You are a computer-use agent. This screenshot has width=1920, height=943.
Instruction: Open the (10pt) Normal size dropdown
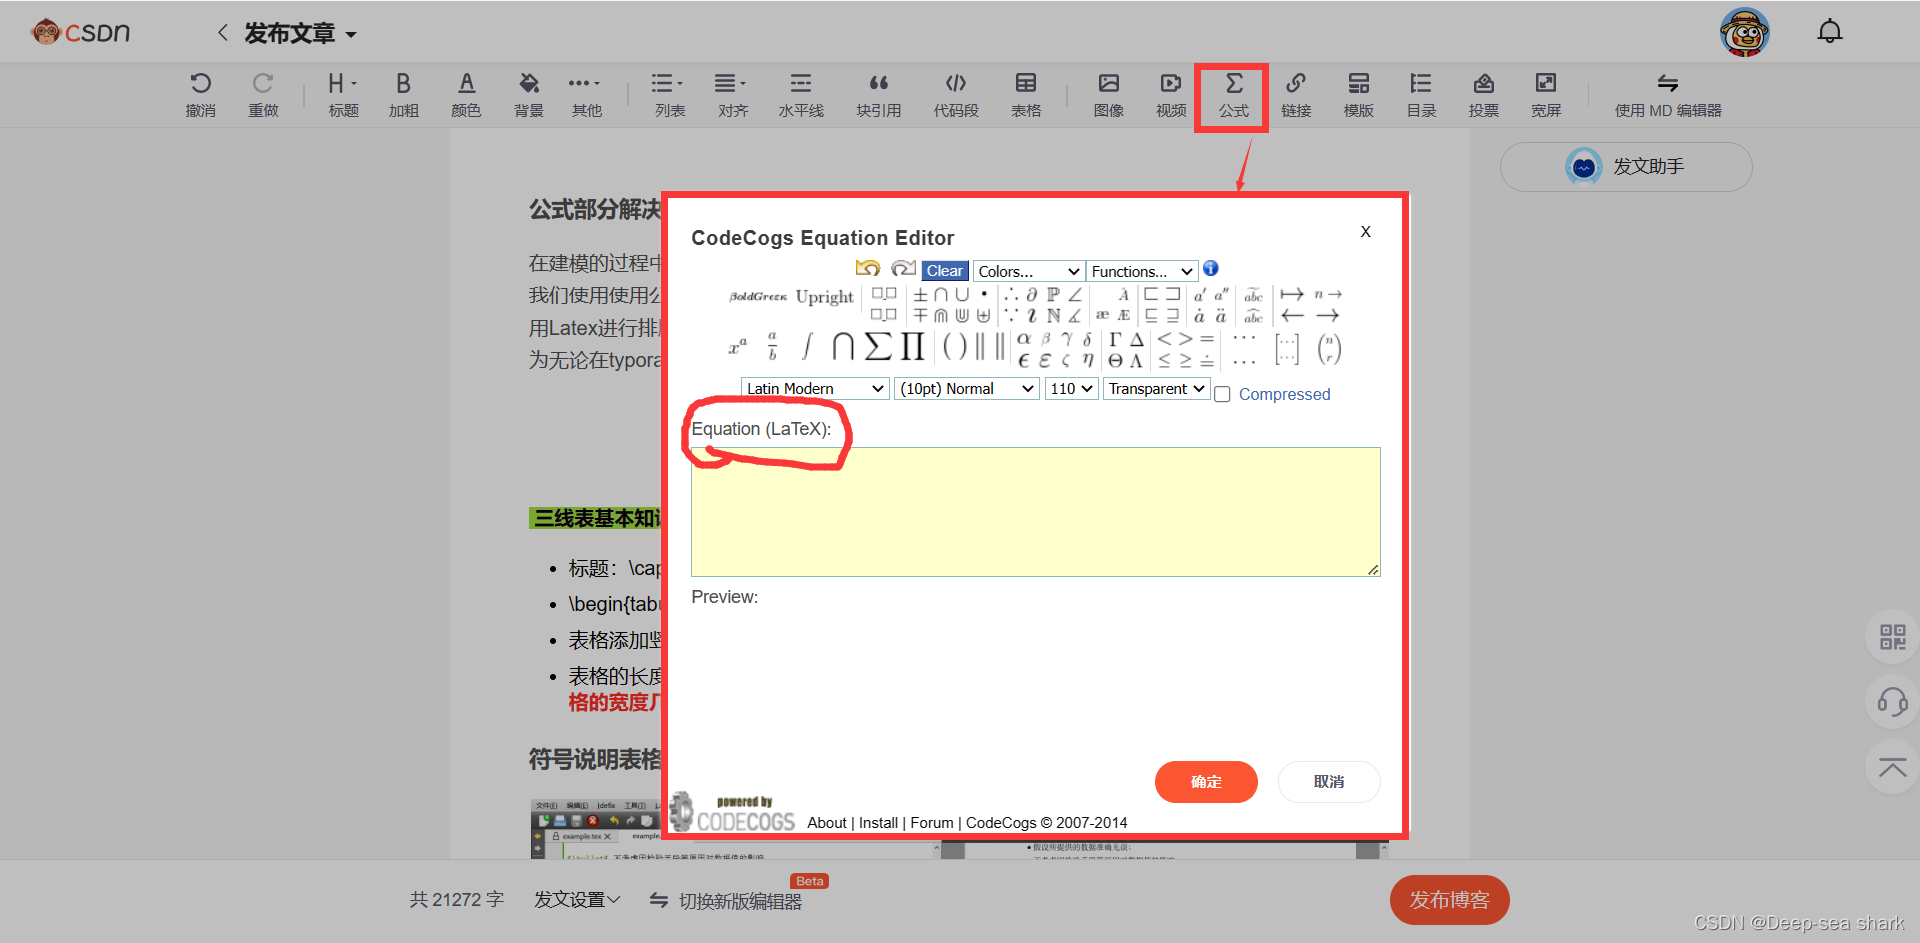(x=967, y=388)
